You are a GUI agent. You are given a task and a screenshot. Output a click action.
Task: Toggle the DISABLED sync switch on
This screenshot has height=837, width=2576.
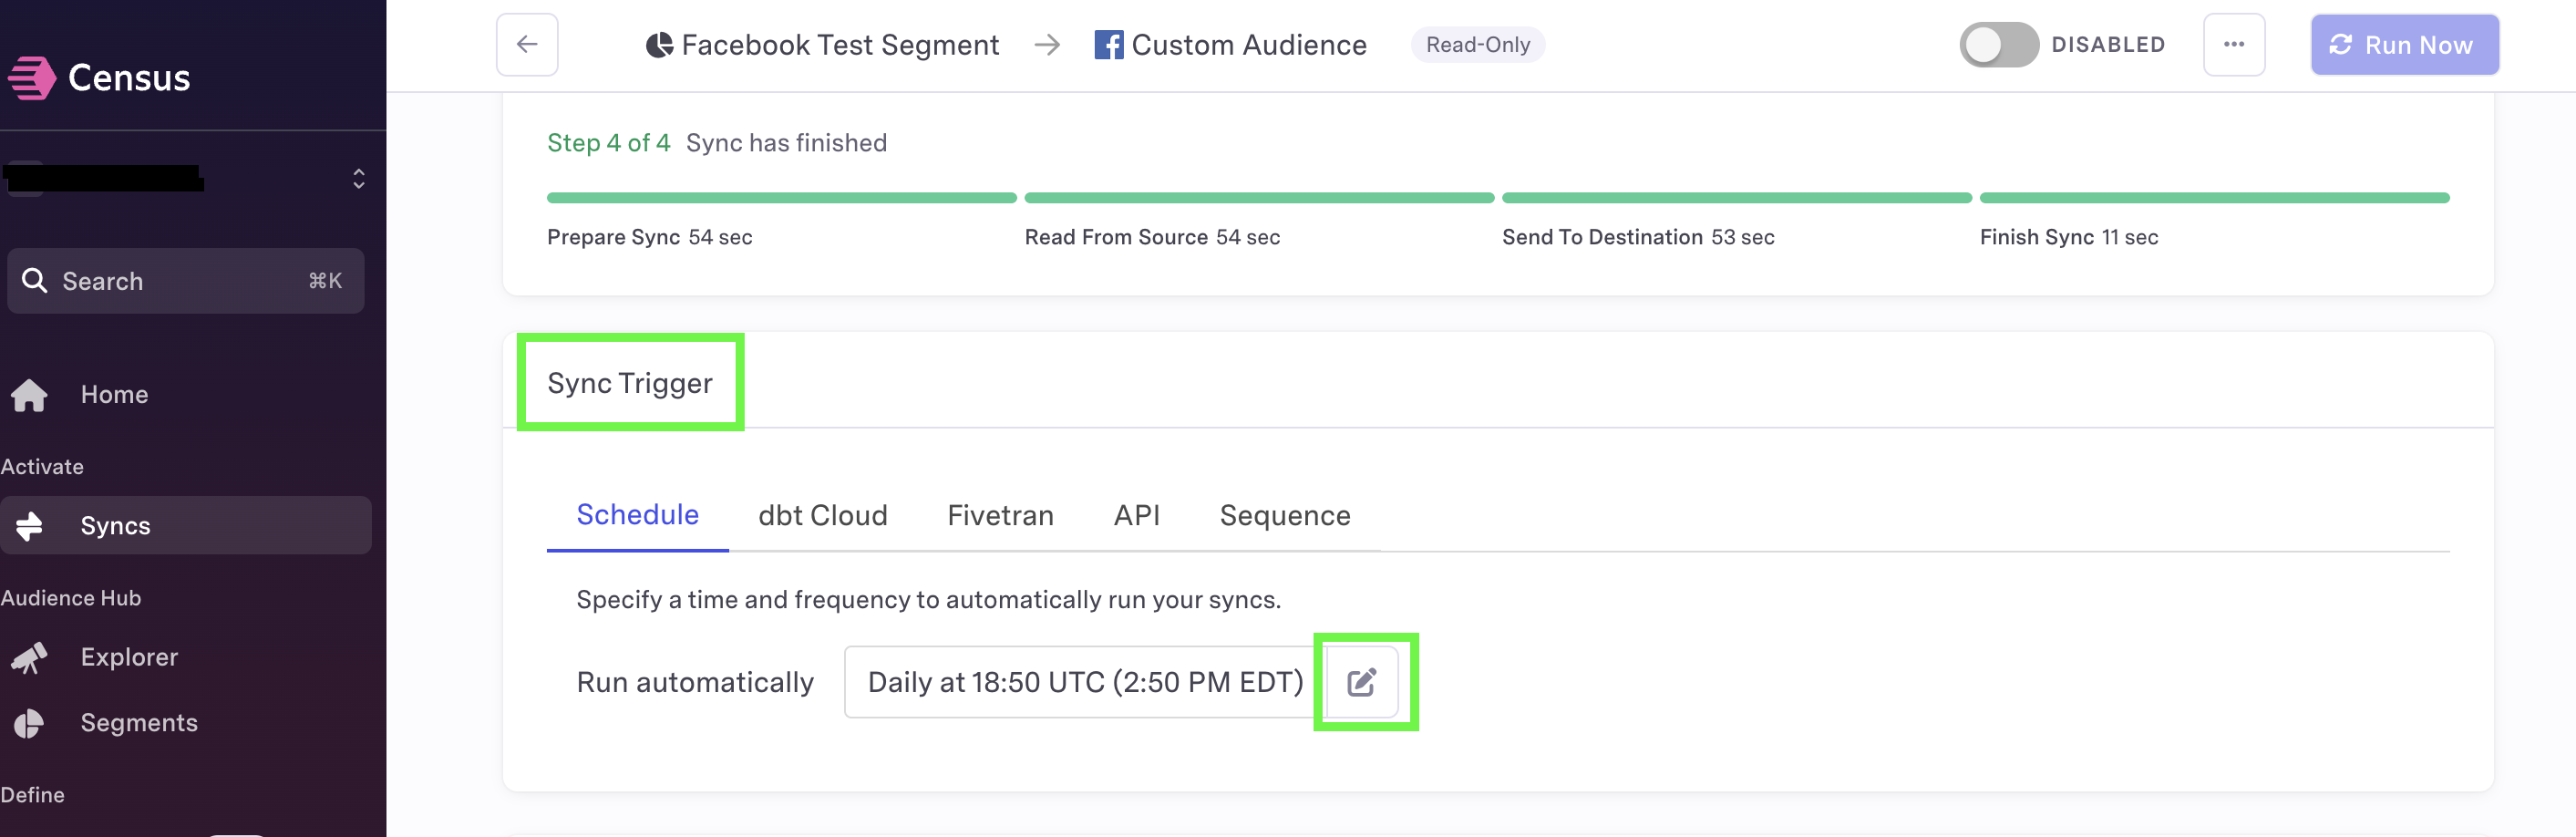coord(1998,45)
